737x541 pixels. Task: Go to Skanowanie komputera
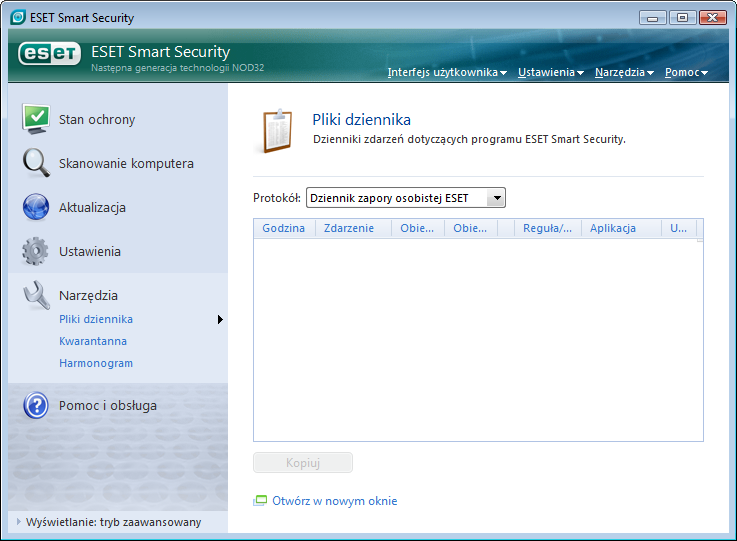(x=126, y=163)
